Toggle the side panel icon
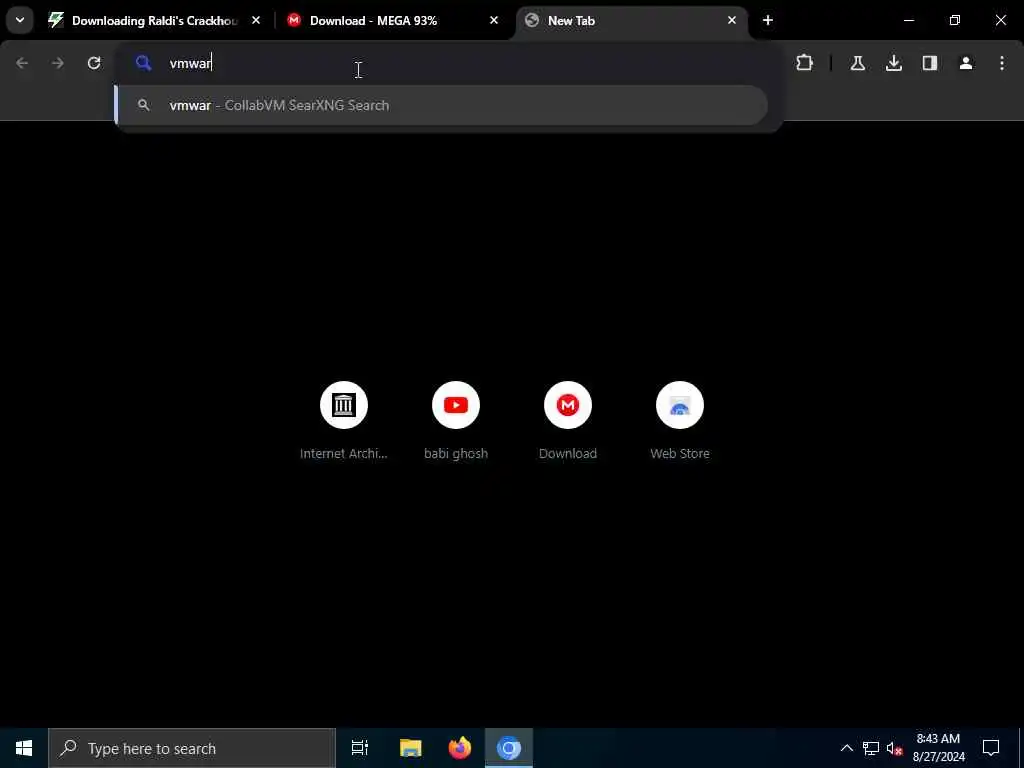 (x=929, y=63)
